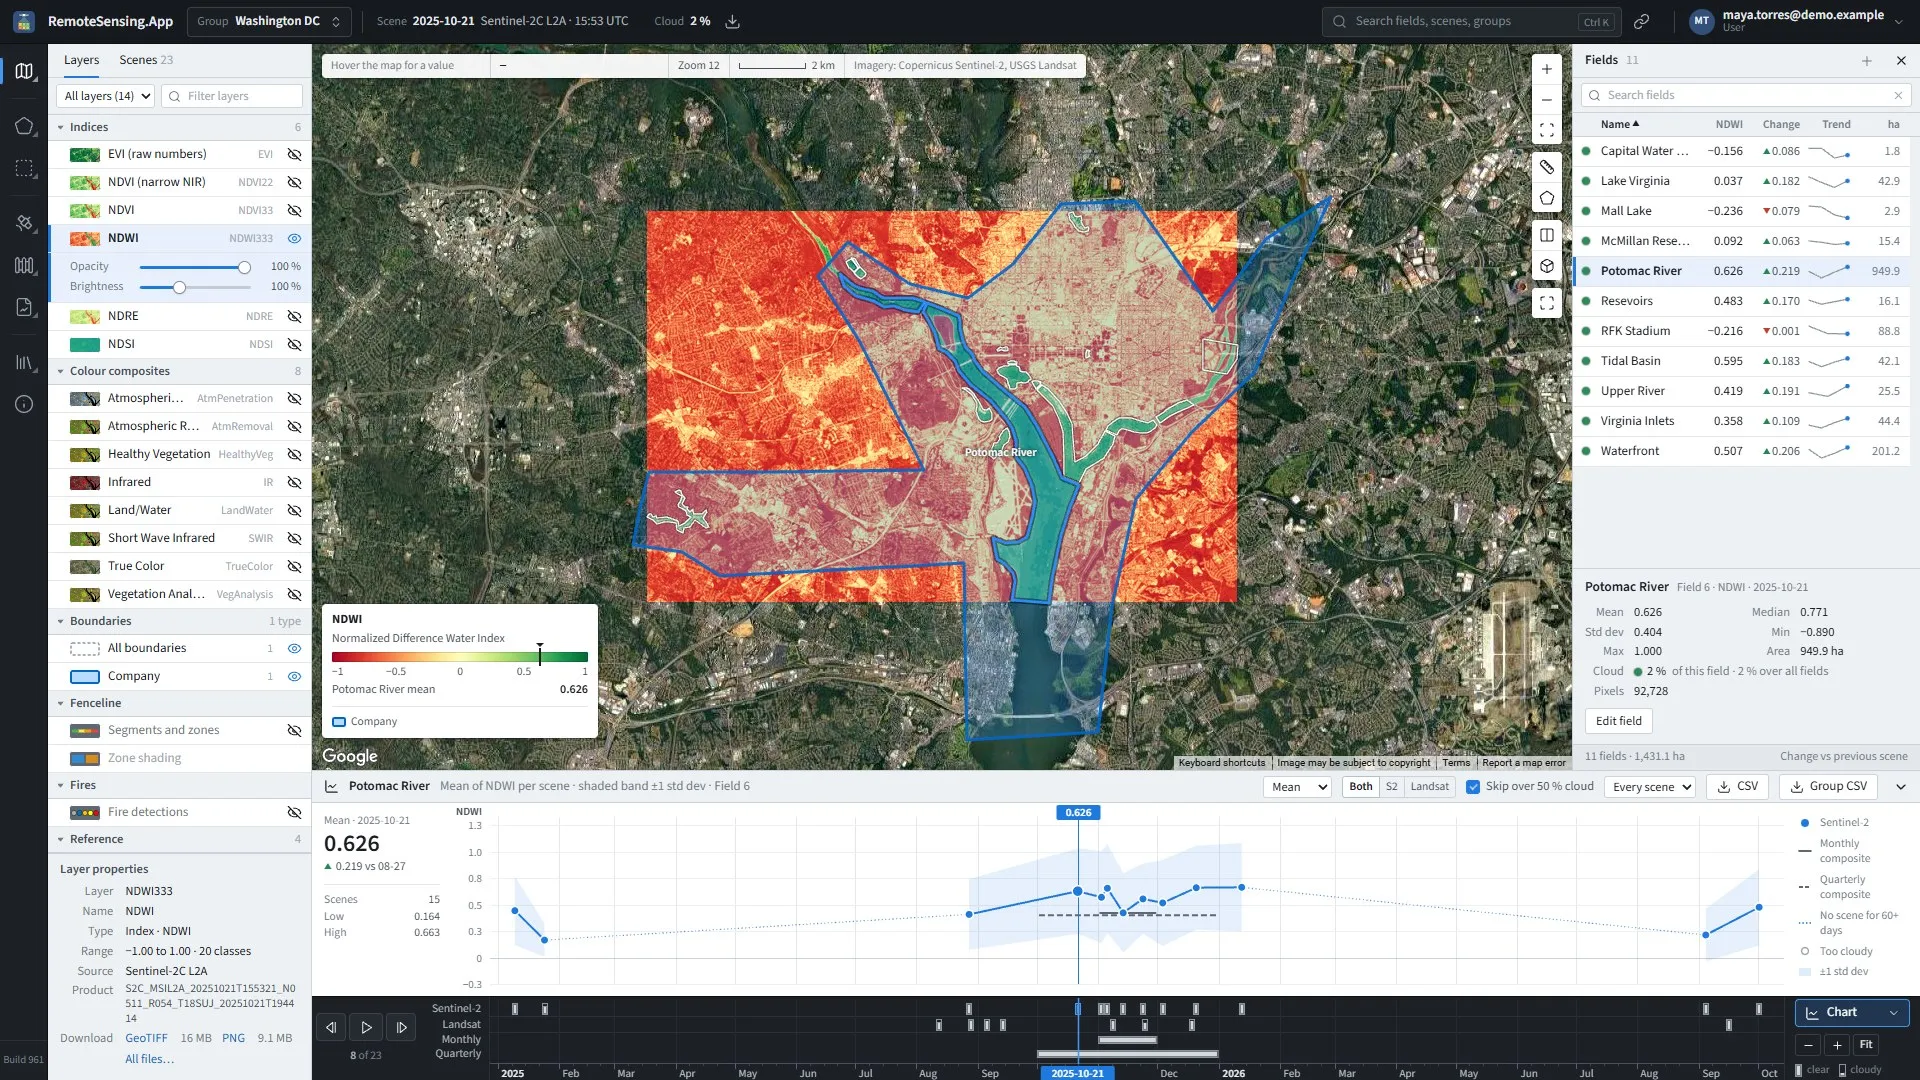Hide the NDWI layer
Viewport: 1920px width, 1080px height.
(294, 238)
